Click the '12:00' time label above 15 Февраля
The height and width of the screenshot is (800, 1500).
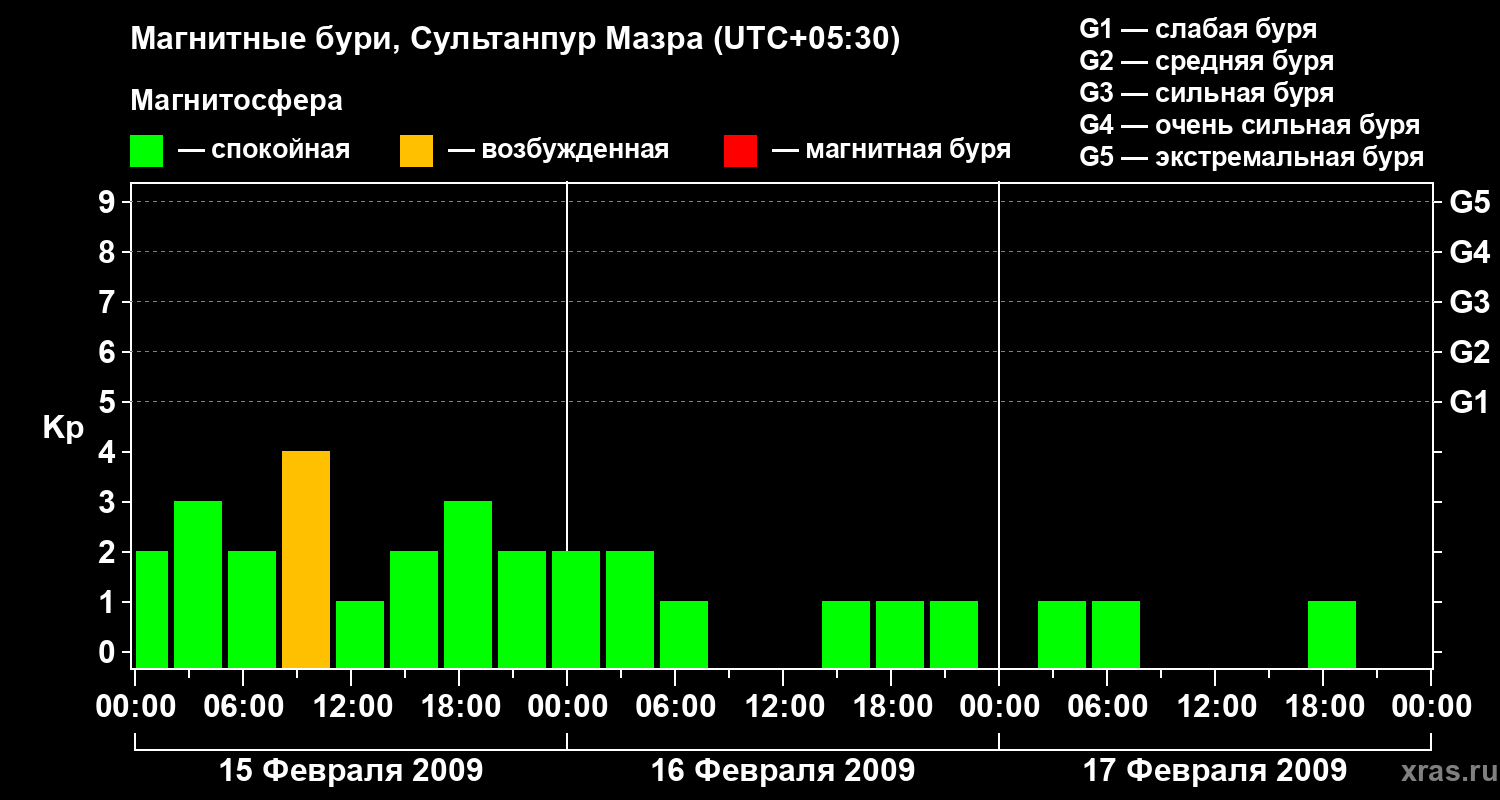(x=351, y=707)
